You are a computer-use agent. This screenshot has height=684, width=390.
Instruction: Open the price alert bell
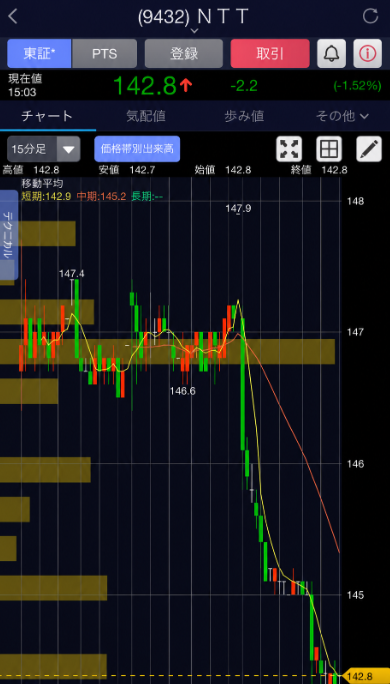(x=332, y=54)
